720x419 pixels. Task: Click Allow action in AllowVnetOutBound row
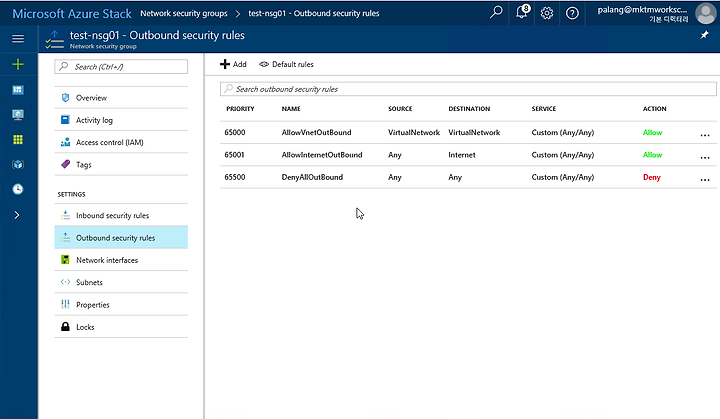pyautogui.click(x=652, y=132)
